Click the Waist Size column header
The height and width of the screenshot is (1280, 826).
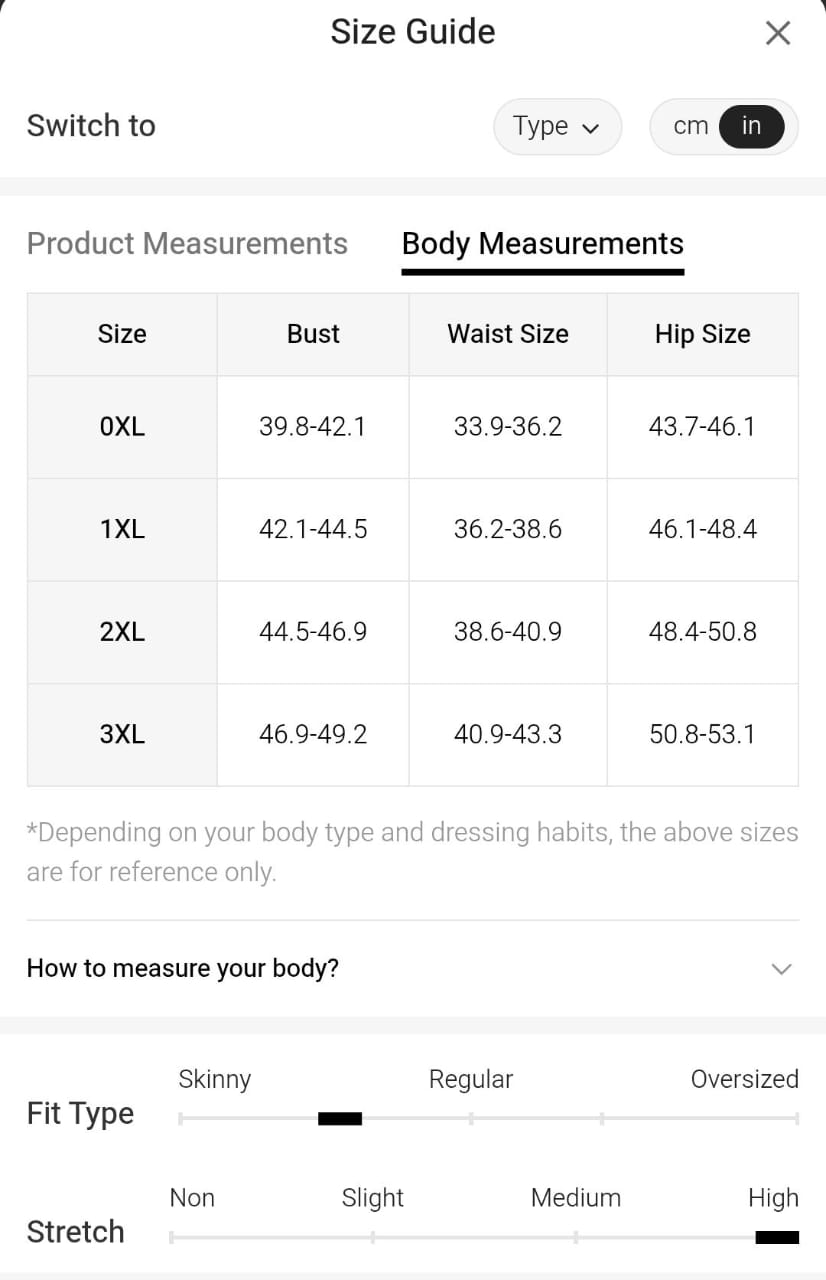[x=508, y=334]
